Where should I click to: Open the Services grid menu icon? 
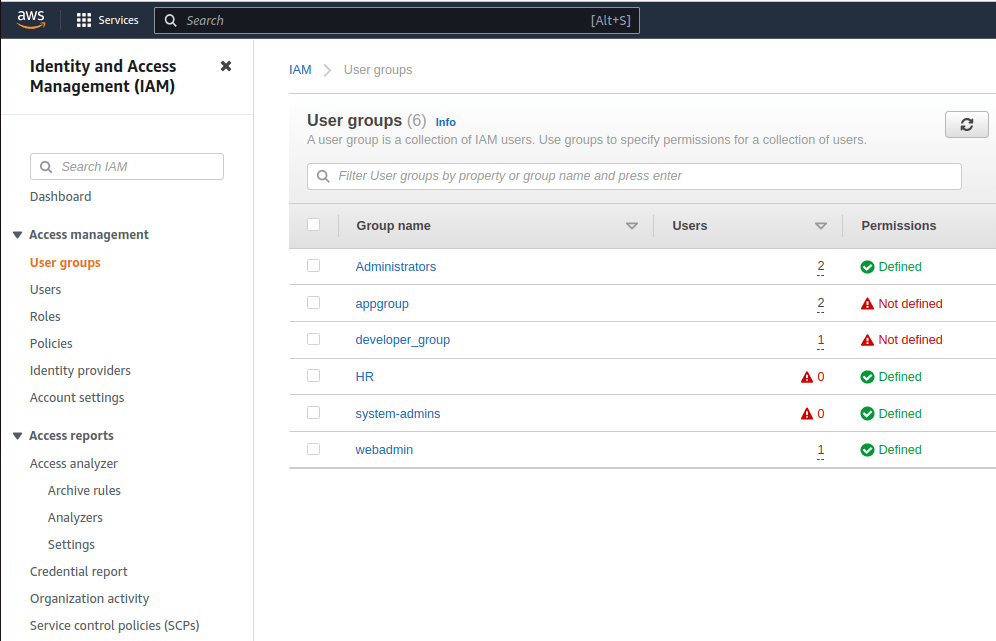click(84, 20)
